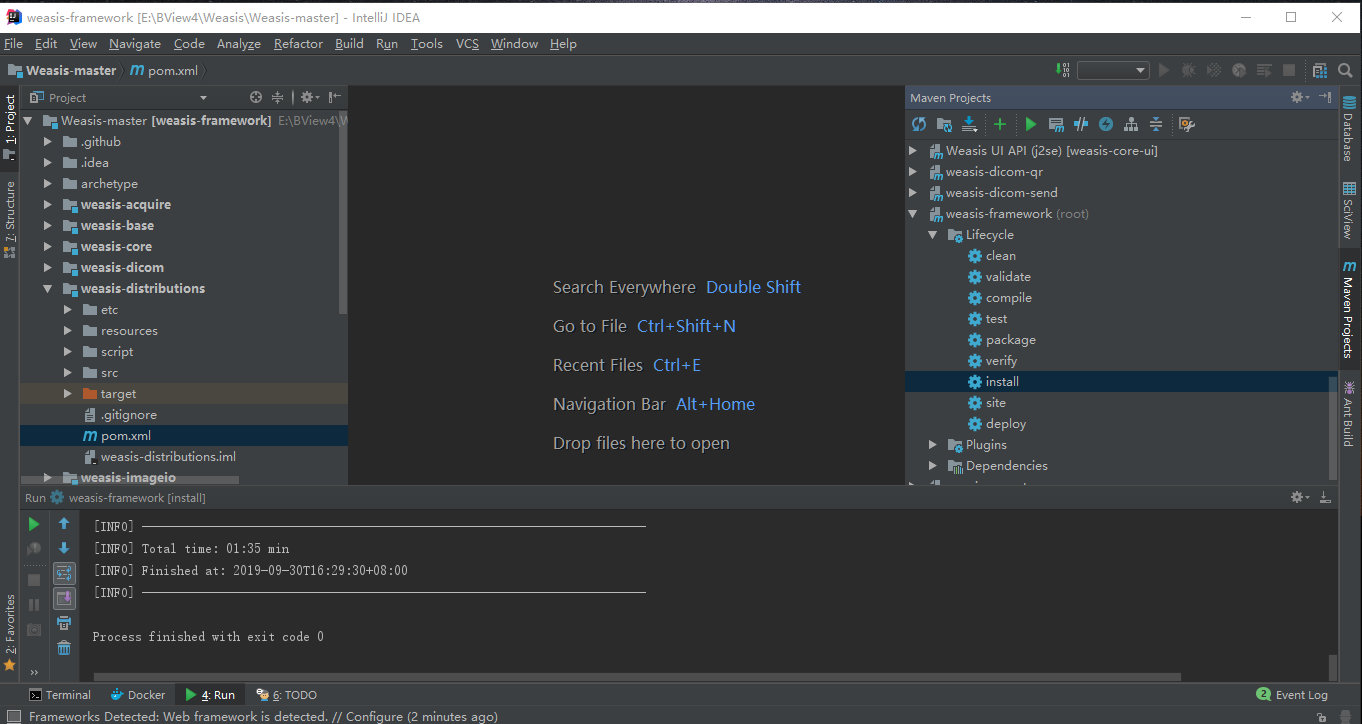Open the Analyze menu
Viewport: 1362px width, 724px height.
click(x=239, y=43)
